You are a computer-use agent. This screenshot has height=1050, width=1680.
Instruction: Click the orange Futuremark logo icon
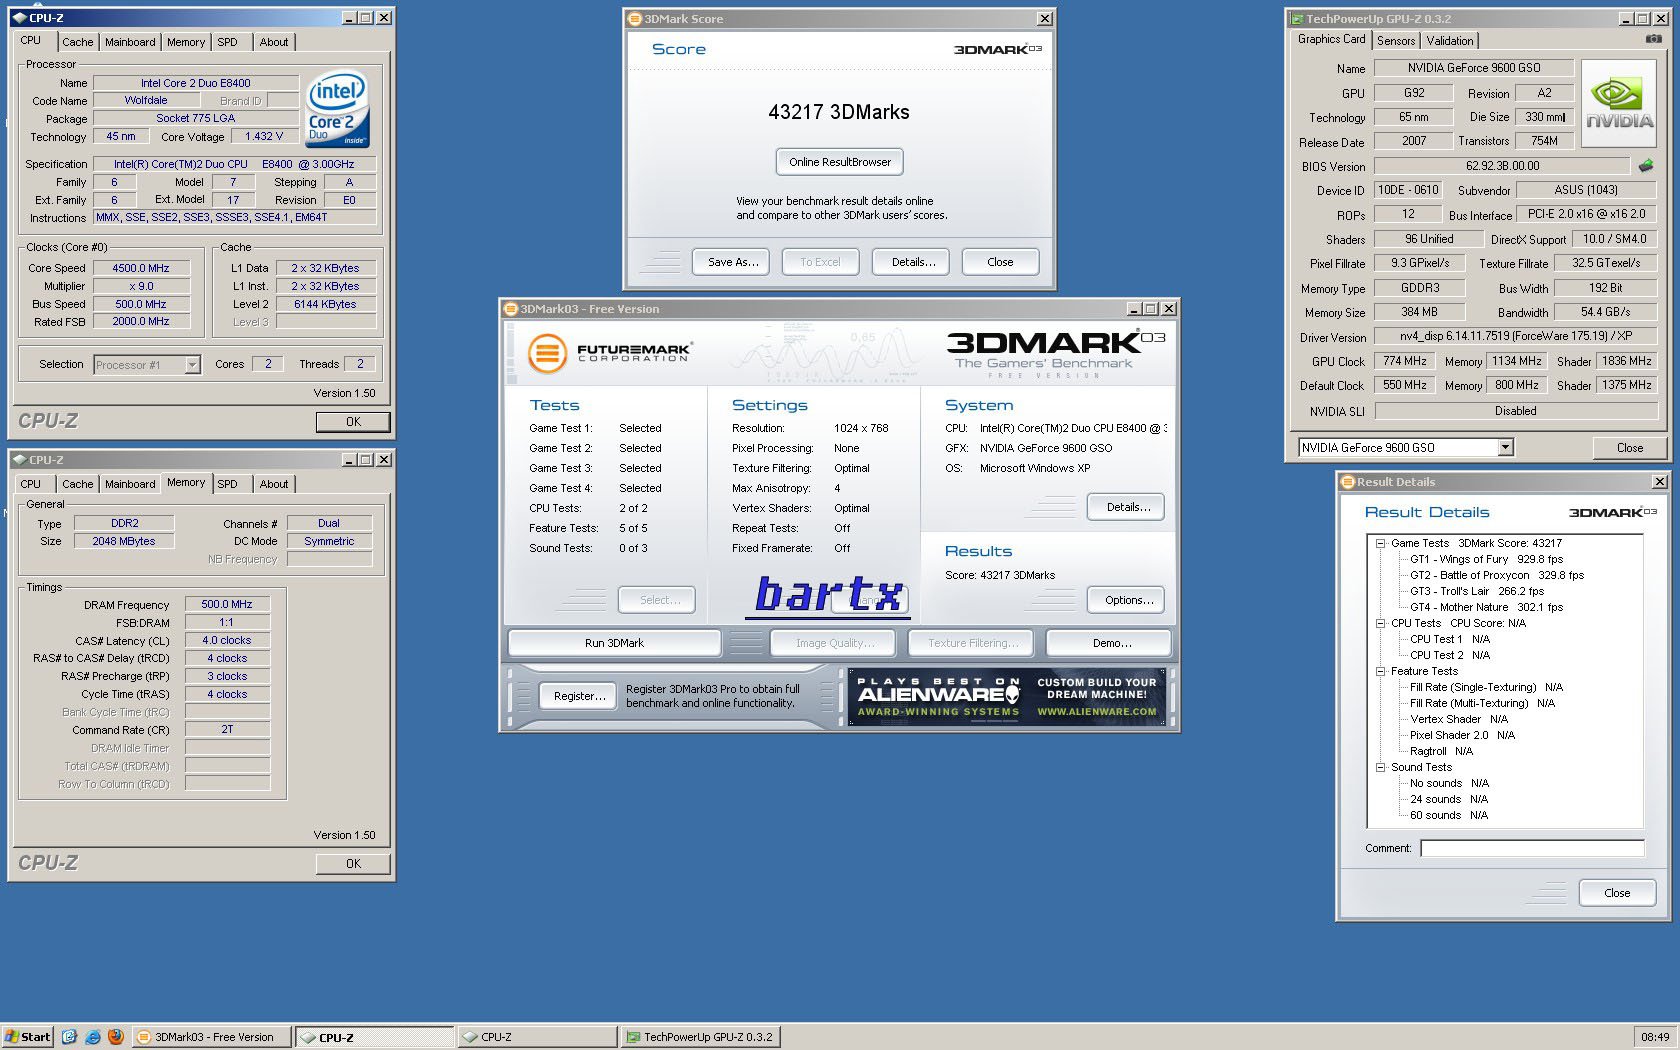pos(547,352)
